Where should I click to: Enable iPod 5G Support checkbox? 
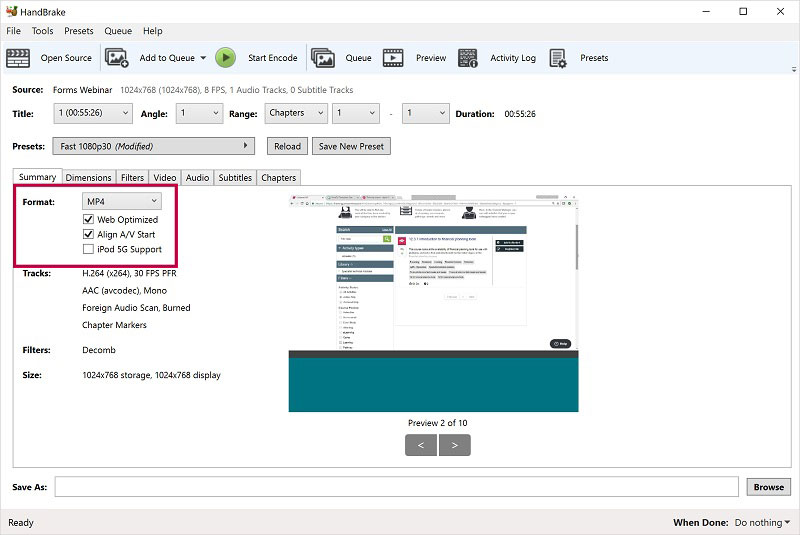(x=89, y=250)
